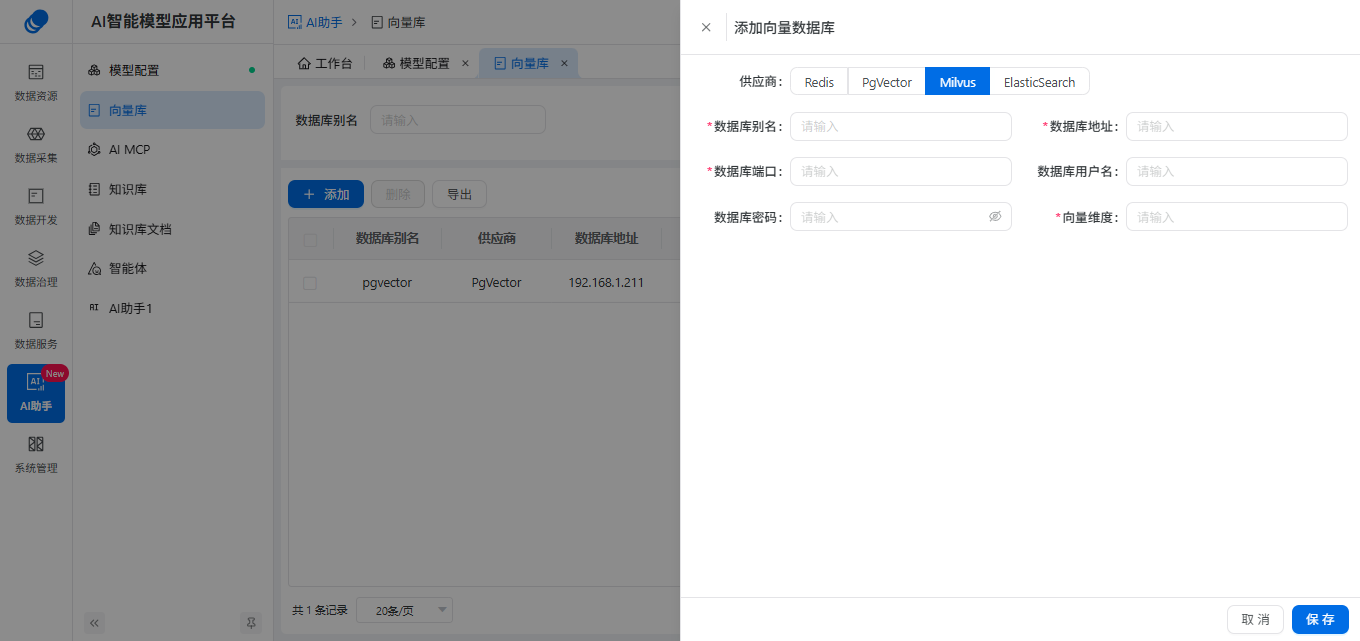Screen dimensions: 1360x641
Task: Click the 删除 button
Action: [x=398, y=194]
